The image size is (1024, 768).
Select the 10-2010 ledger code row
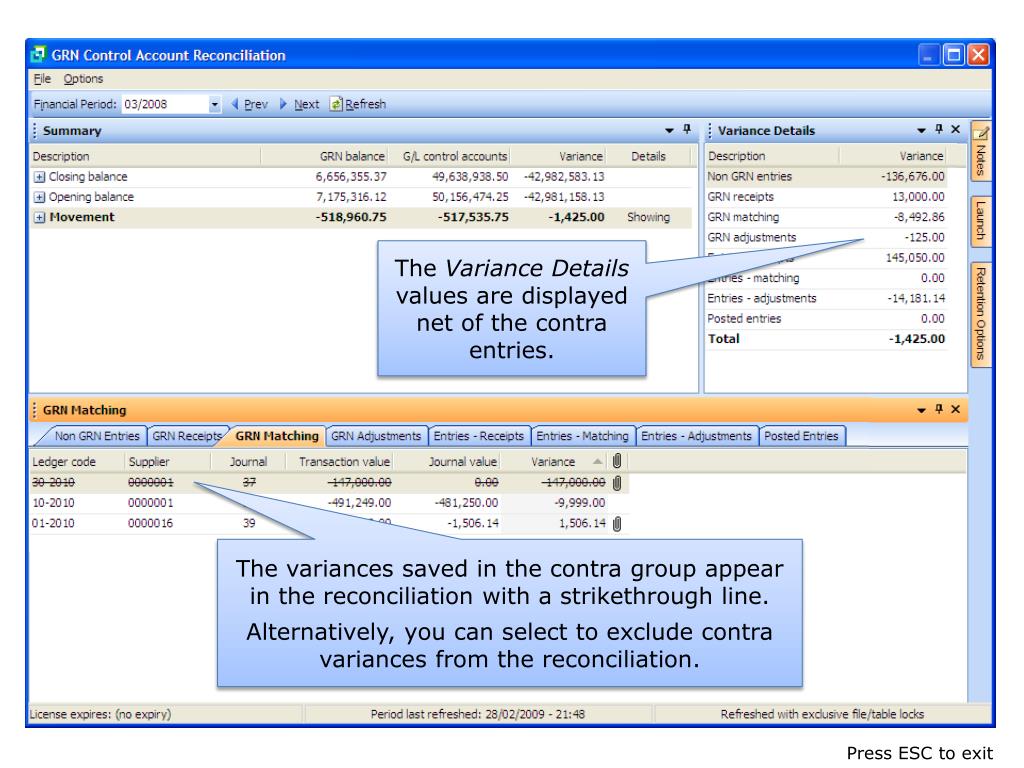pos(329,503)
